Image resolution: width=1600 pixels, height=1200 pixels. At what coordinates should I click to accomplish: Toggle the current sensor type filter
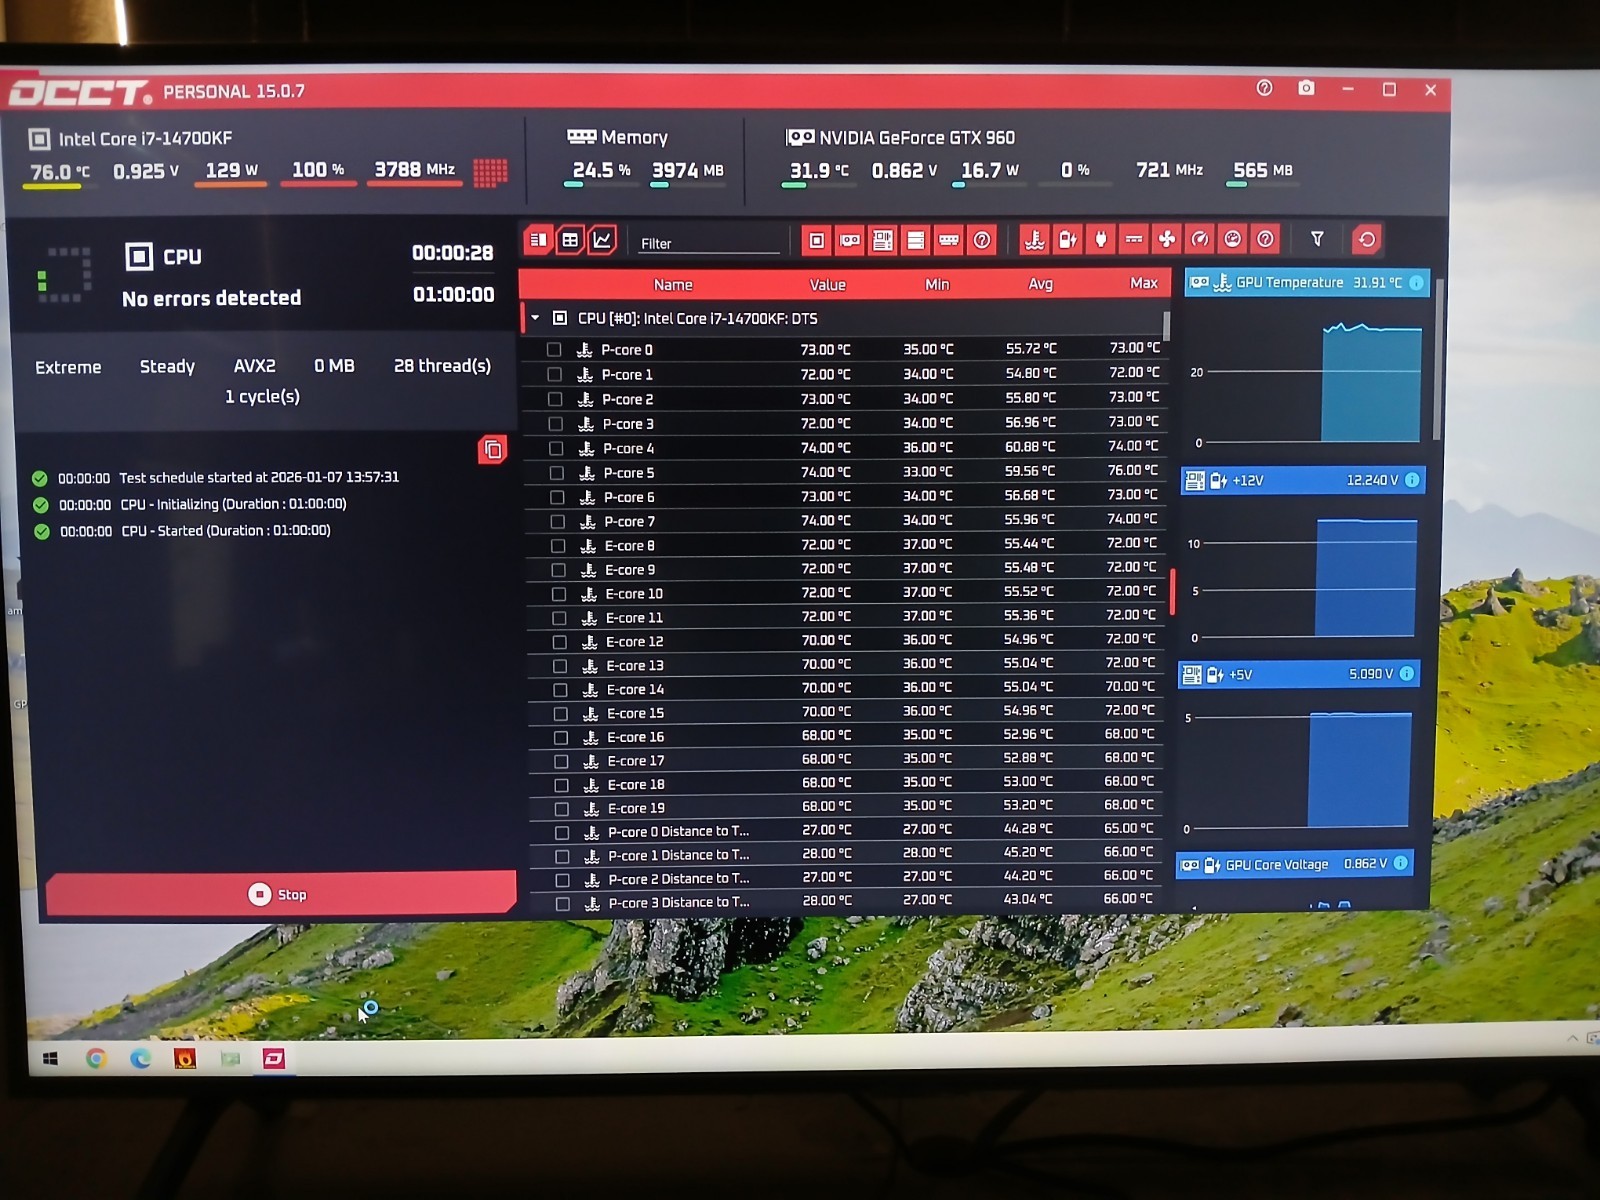point(1133,240)
